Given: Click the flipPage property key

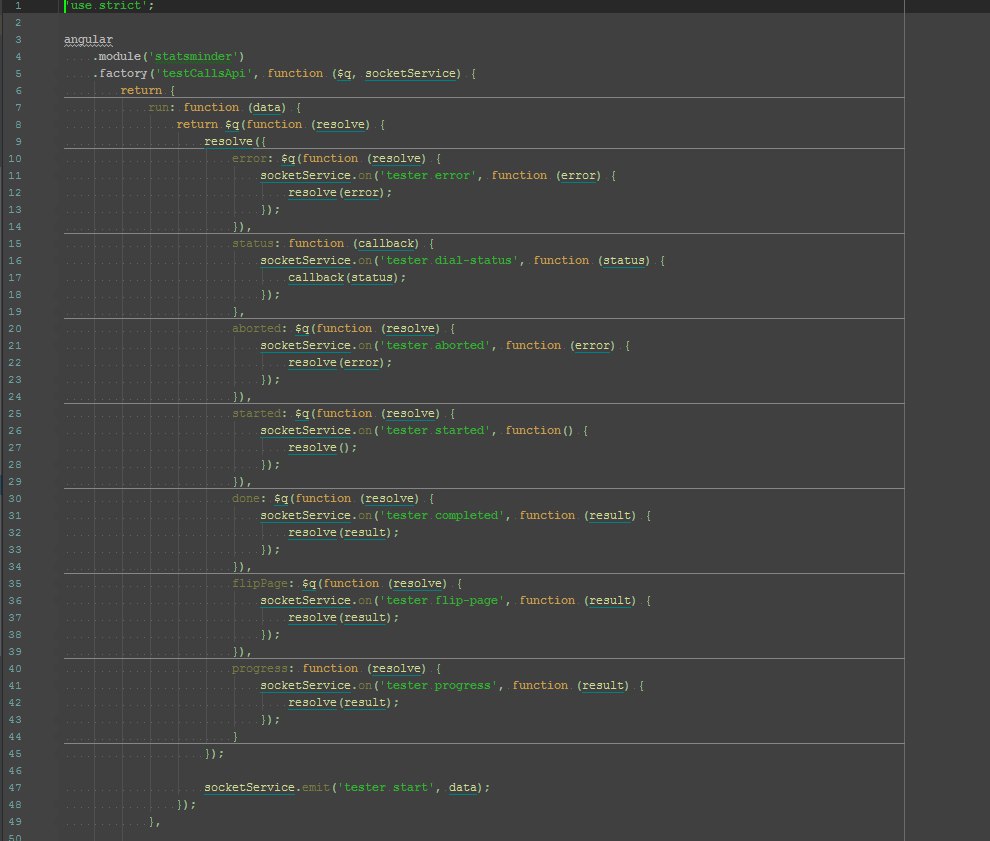Looking at the screenshot, I should tap(259, 584).
